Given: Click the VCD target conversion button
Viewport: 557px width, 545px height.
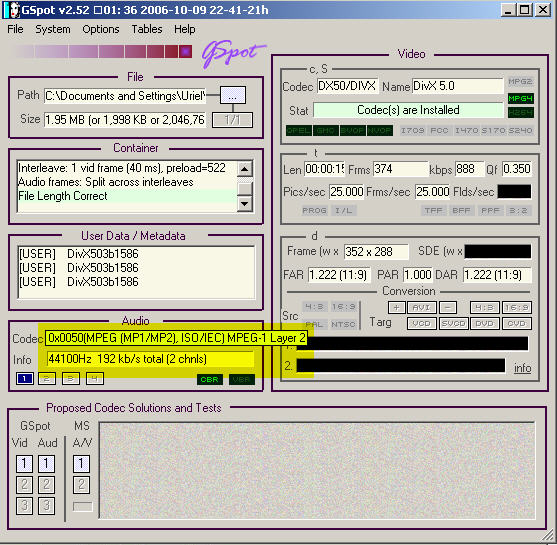Looking at the screenshot, I should (421, 324).
